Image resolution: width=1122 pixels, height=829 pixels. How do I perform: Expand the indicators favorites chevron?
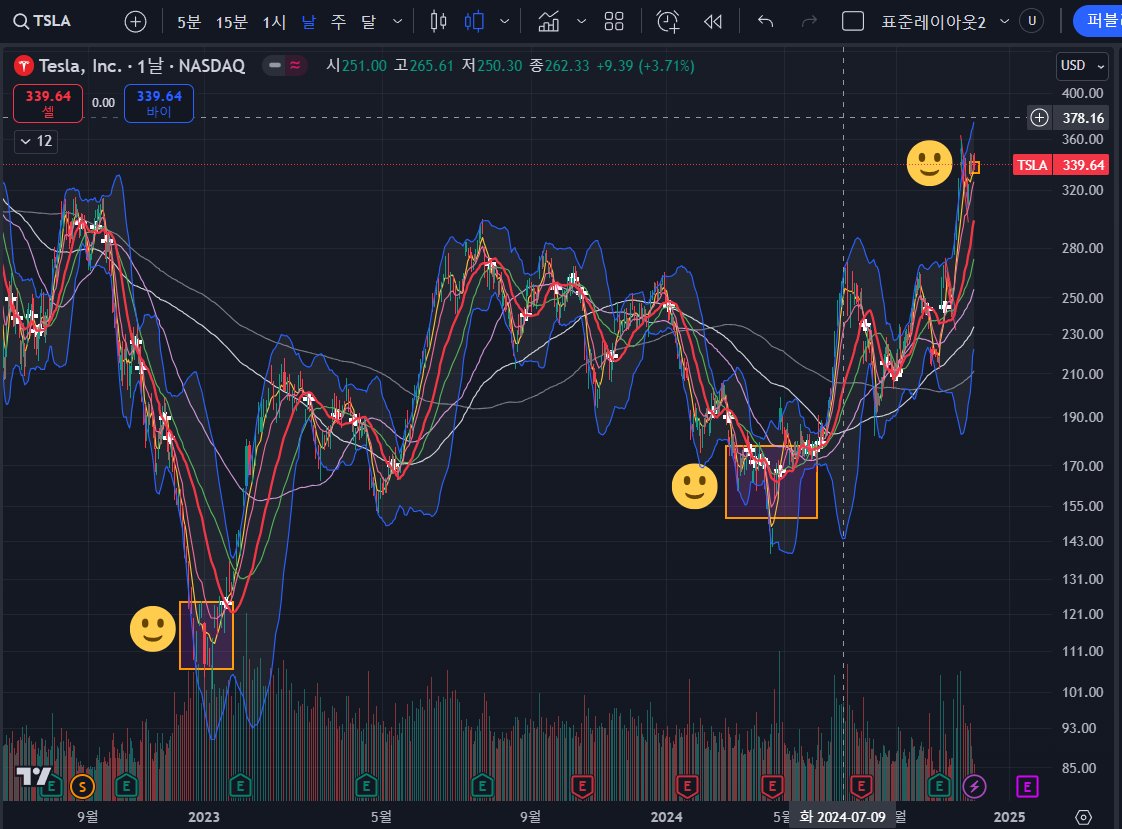(x=582, y=22)
